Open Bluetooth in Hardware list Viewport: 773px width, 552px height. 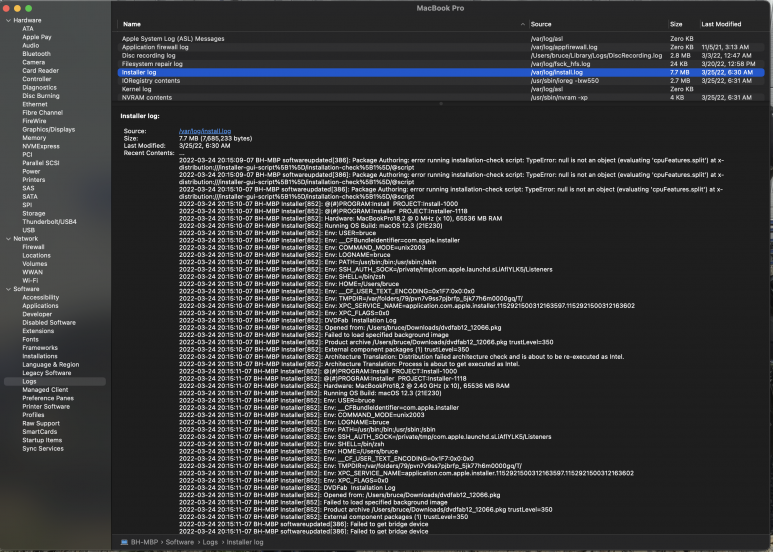[36, 54]
